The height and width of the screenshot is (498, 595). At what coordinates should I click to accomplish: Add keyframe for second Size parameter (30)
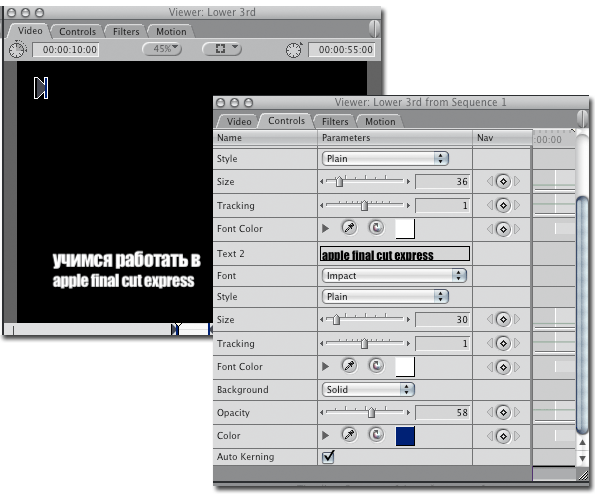pyautogui.click(x=503, y=320)
